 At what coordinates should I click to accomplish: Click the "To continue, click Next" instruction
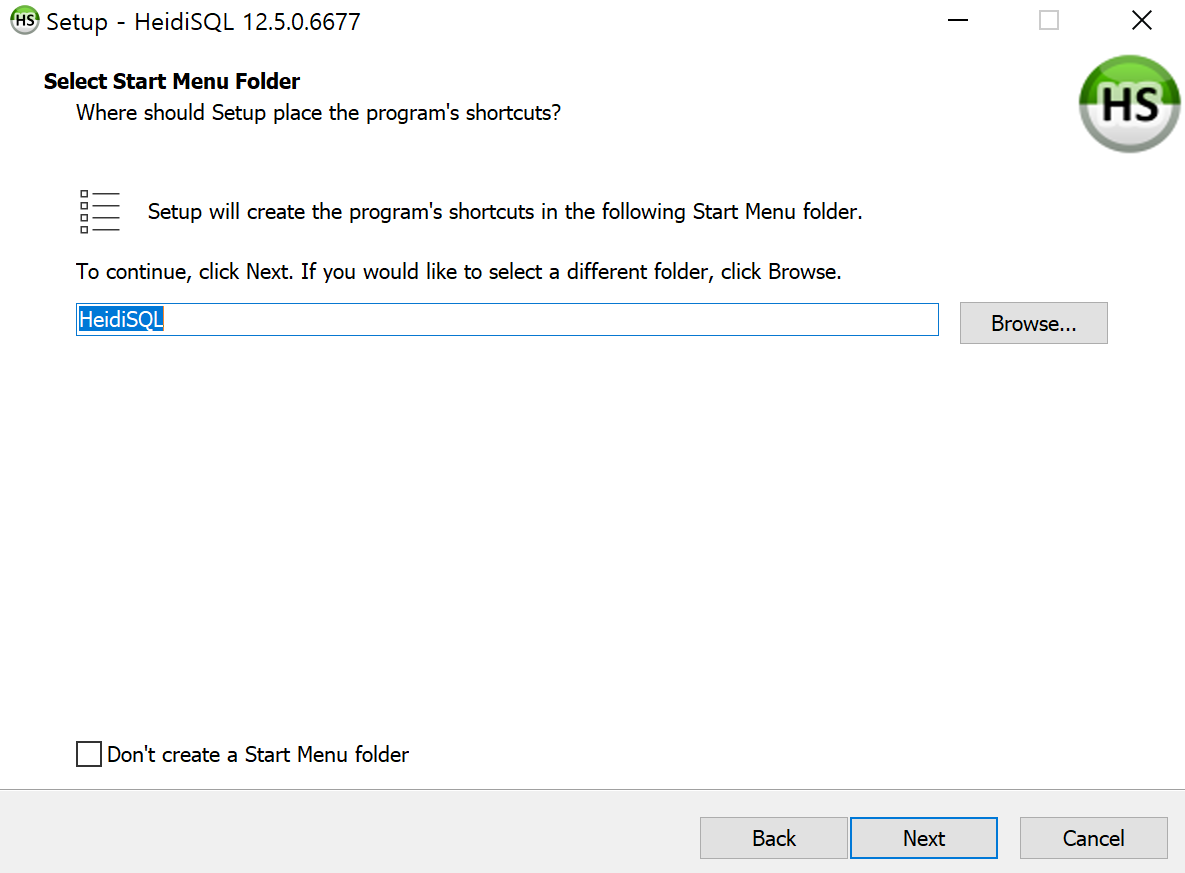pos(458,272)
